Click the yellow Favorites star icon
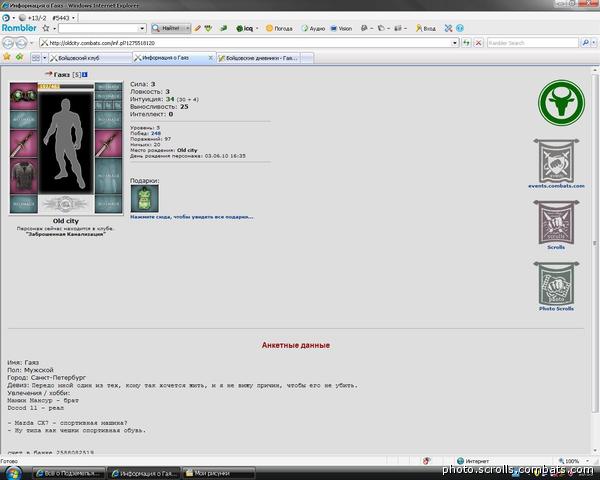600x480 pixels. pos(7,57)
